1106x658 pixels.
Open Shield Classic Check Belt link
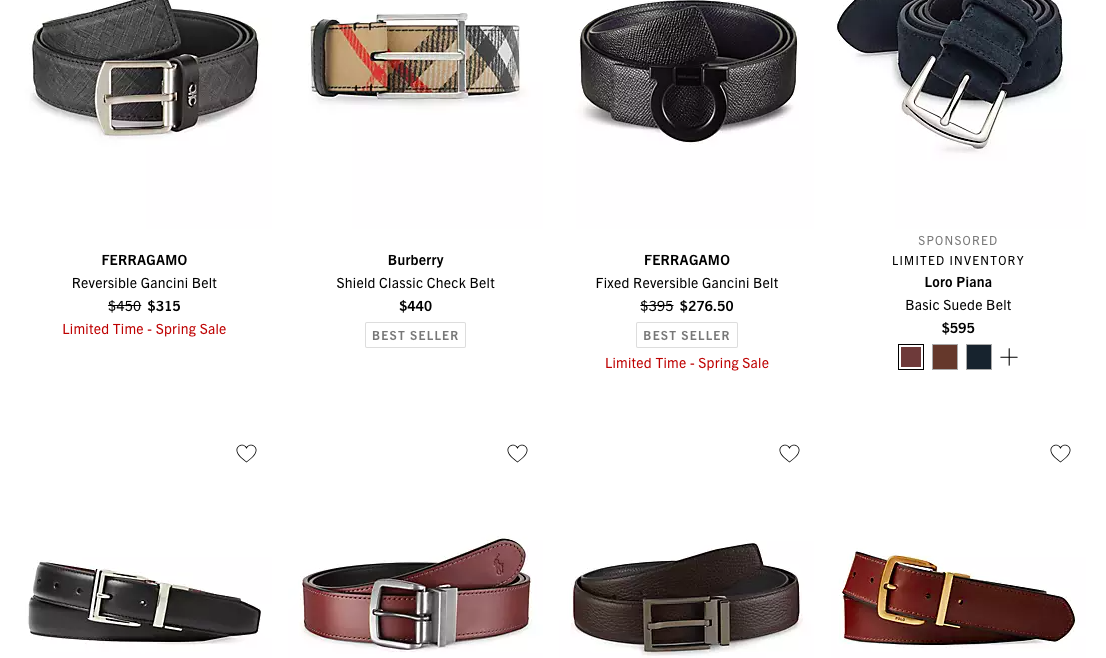(x=415, y=283)
